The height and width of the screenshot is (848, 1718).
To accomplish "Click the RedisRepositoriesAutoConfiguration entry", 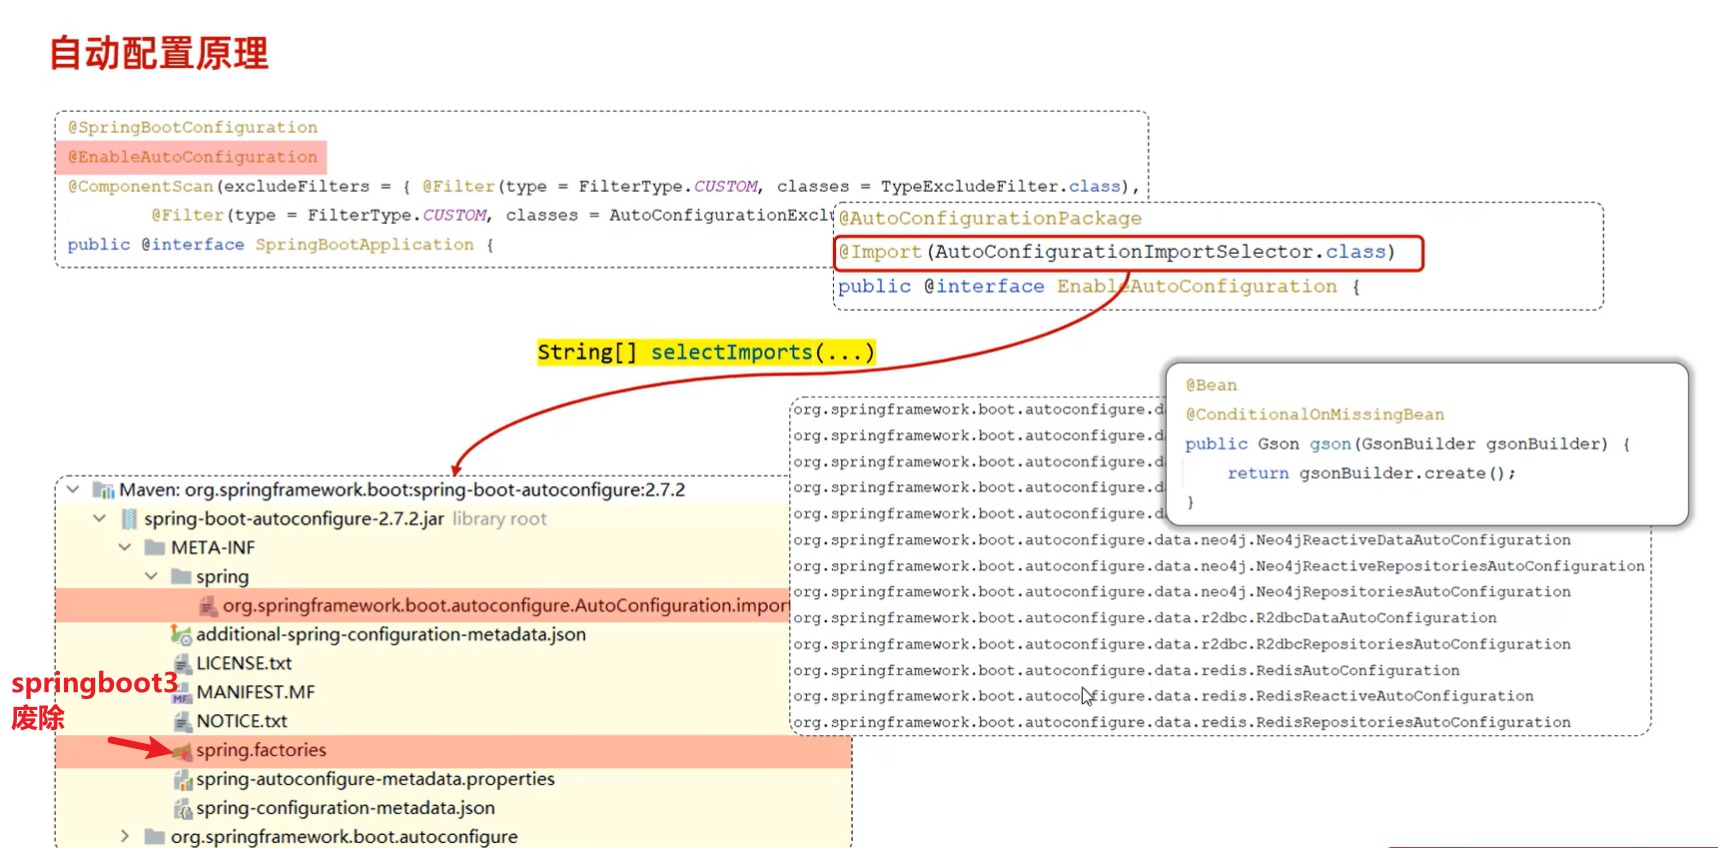I will pyautogui.click(x=1182, y=722).
